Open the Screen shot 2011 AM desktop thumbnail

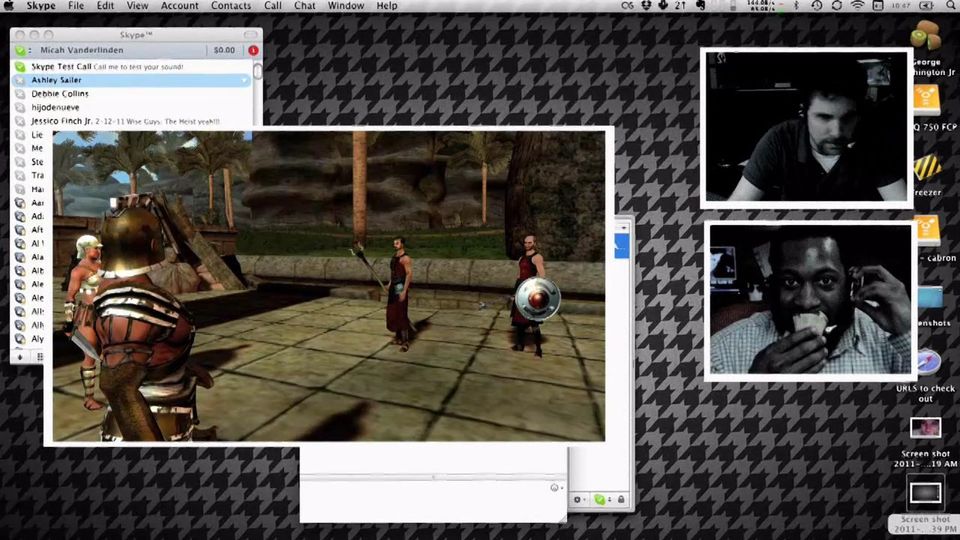point(926,427)
